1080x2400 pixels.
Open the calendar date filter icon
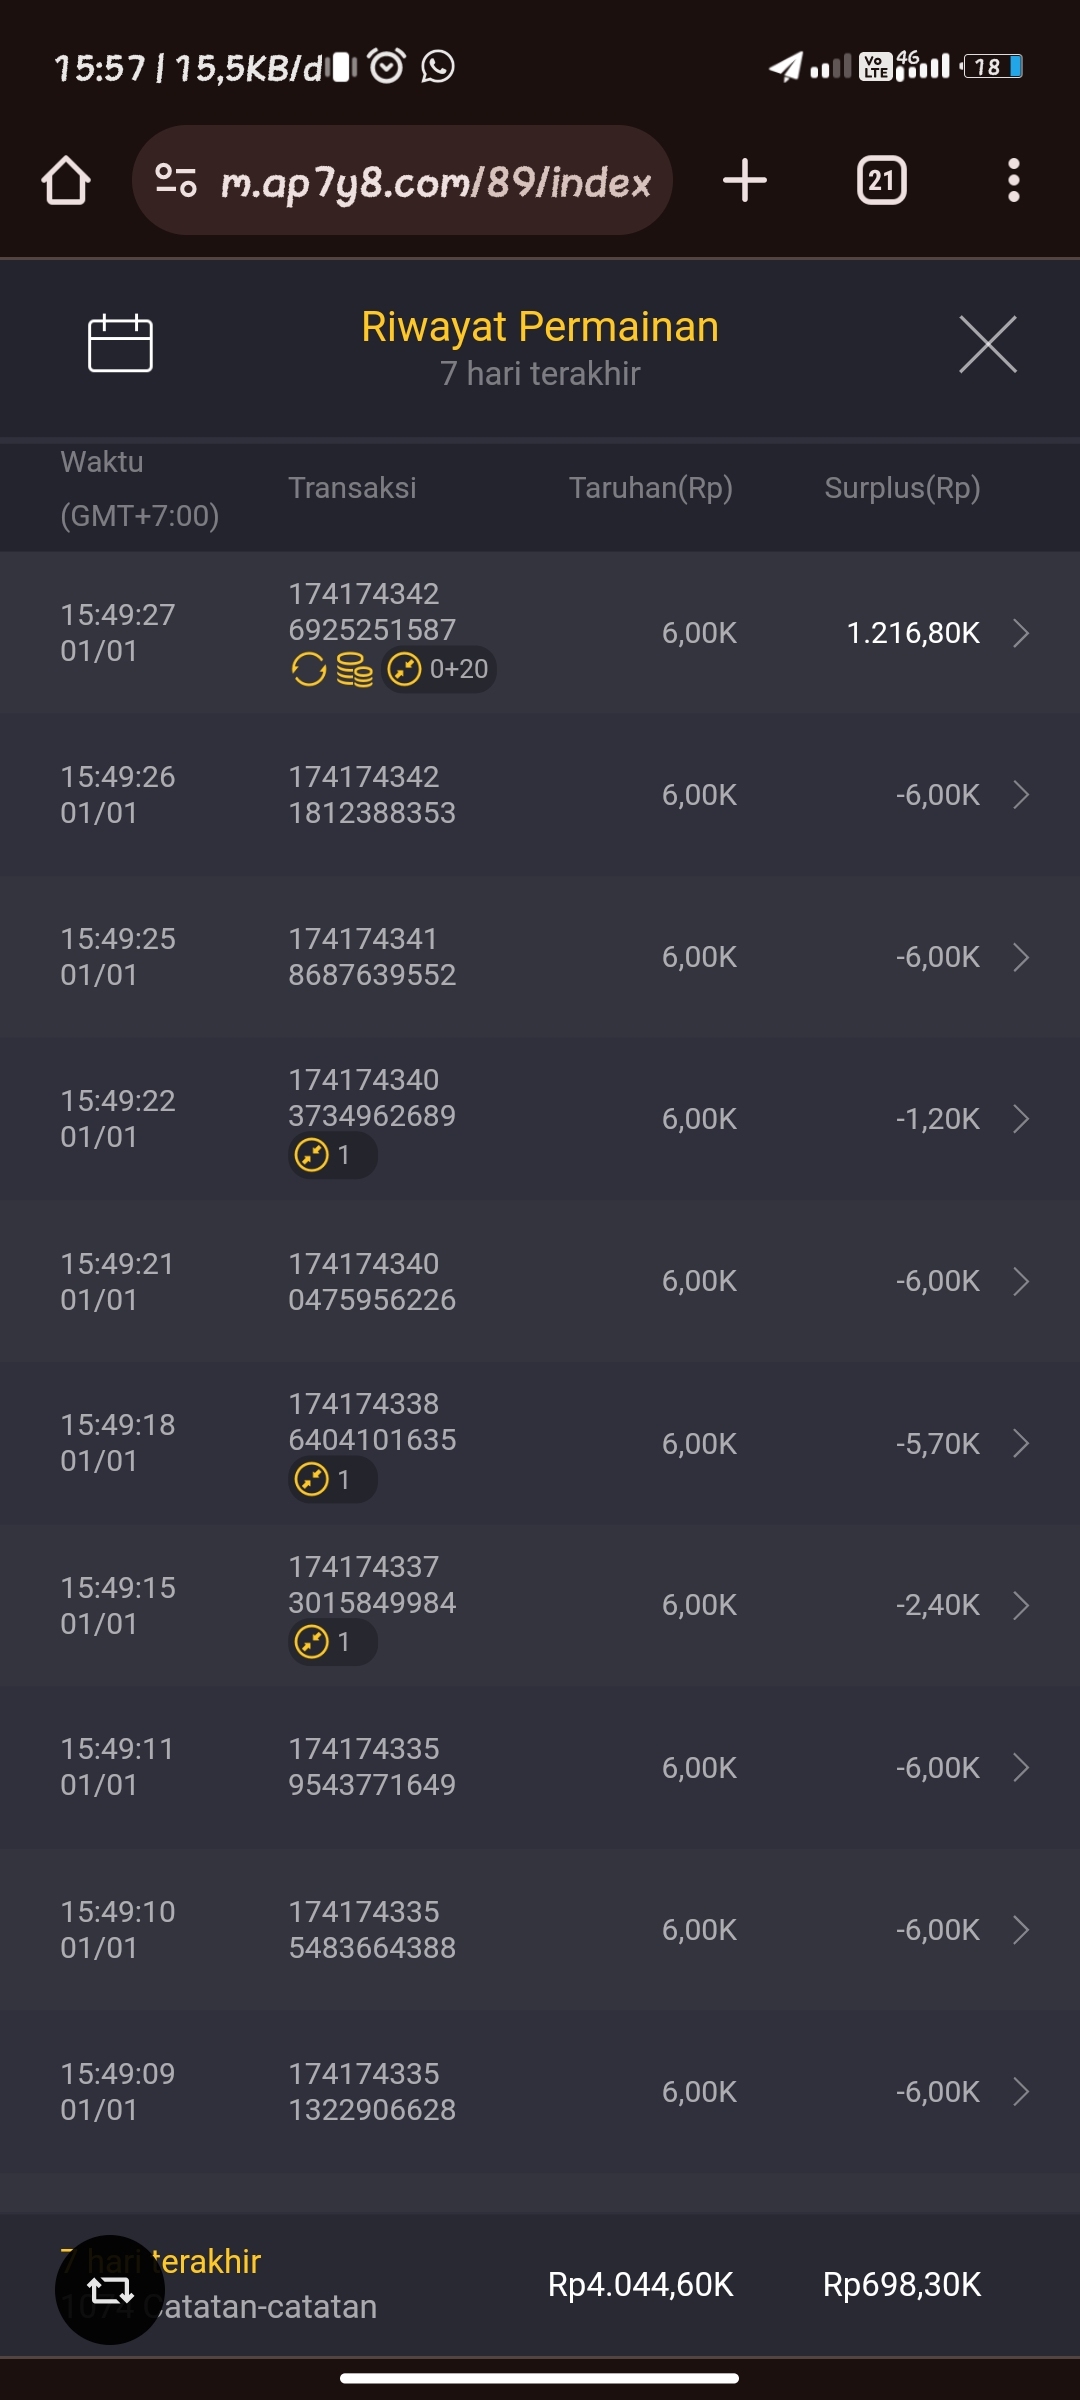[120, 344]
